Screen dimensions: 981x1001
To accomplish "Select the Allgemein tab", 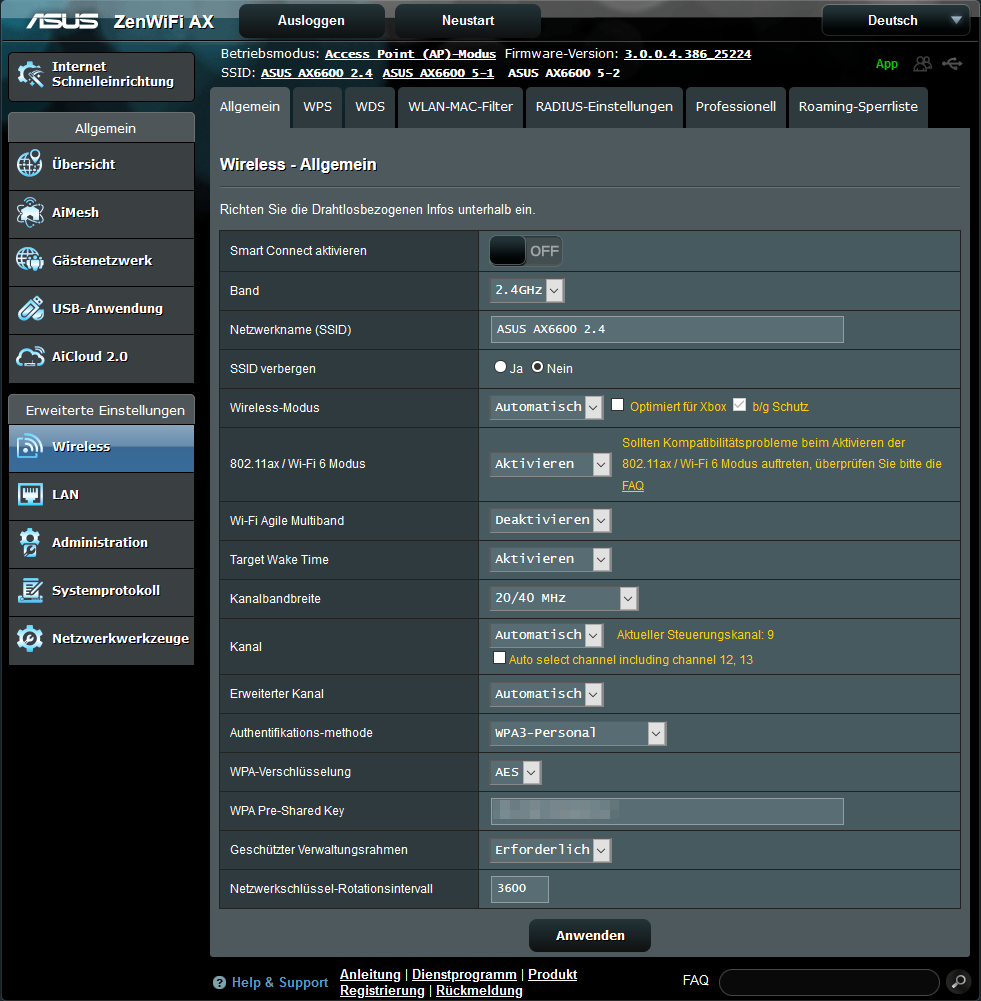I will pos(250,107).
